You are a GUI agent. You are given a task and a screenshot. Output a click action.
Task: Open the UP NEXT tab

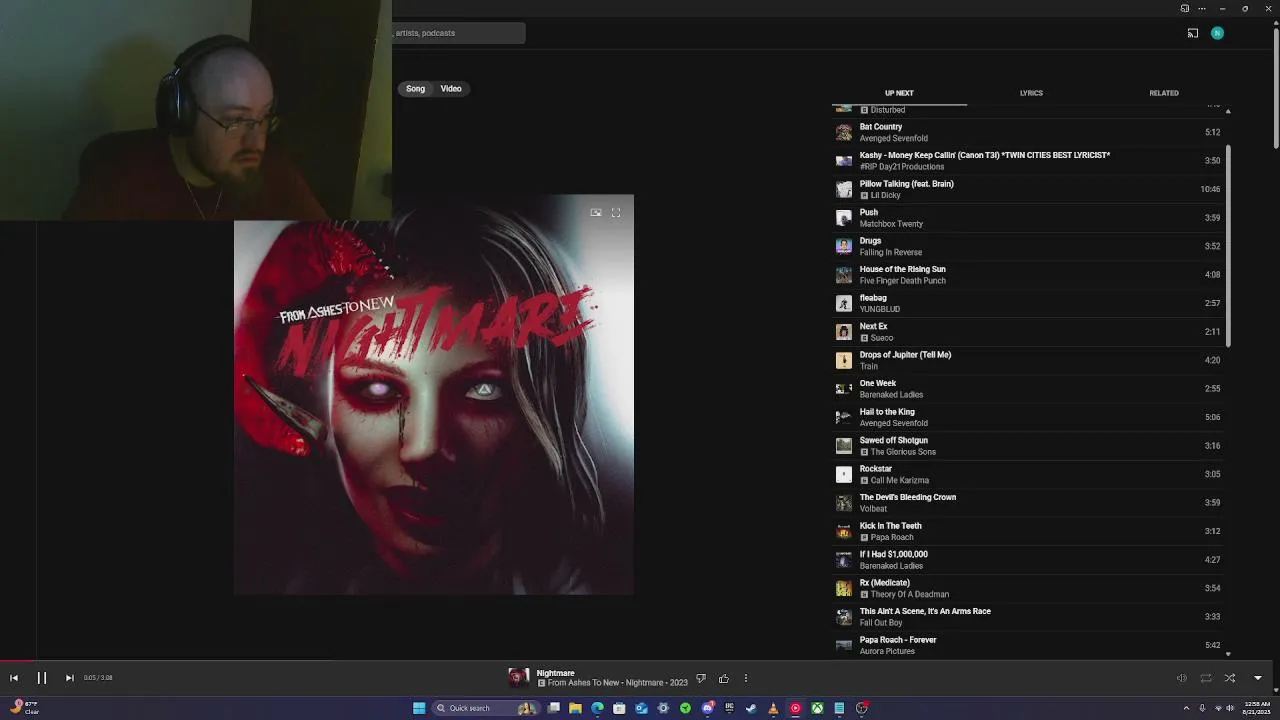[899, 93]
